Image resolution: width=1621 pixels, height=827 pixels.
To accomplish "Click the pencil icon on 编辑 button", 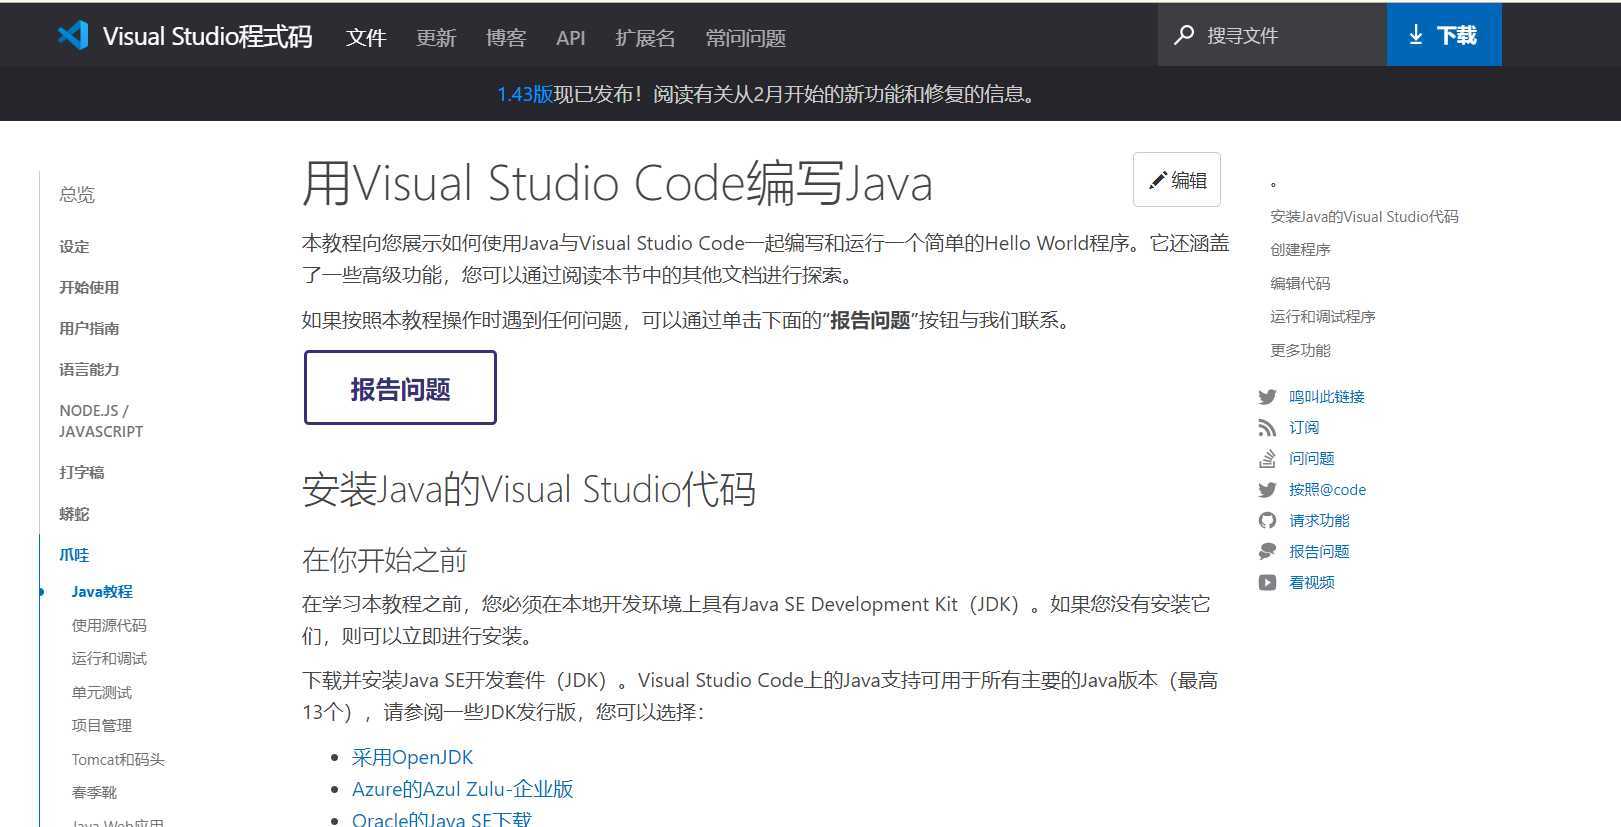I will (x=1158, y=180).
